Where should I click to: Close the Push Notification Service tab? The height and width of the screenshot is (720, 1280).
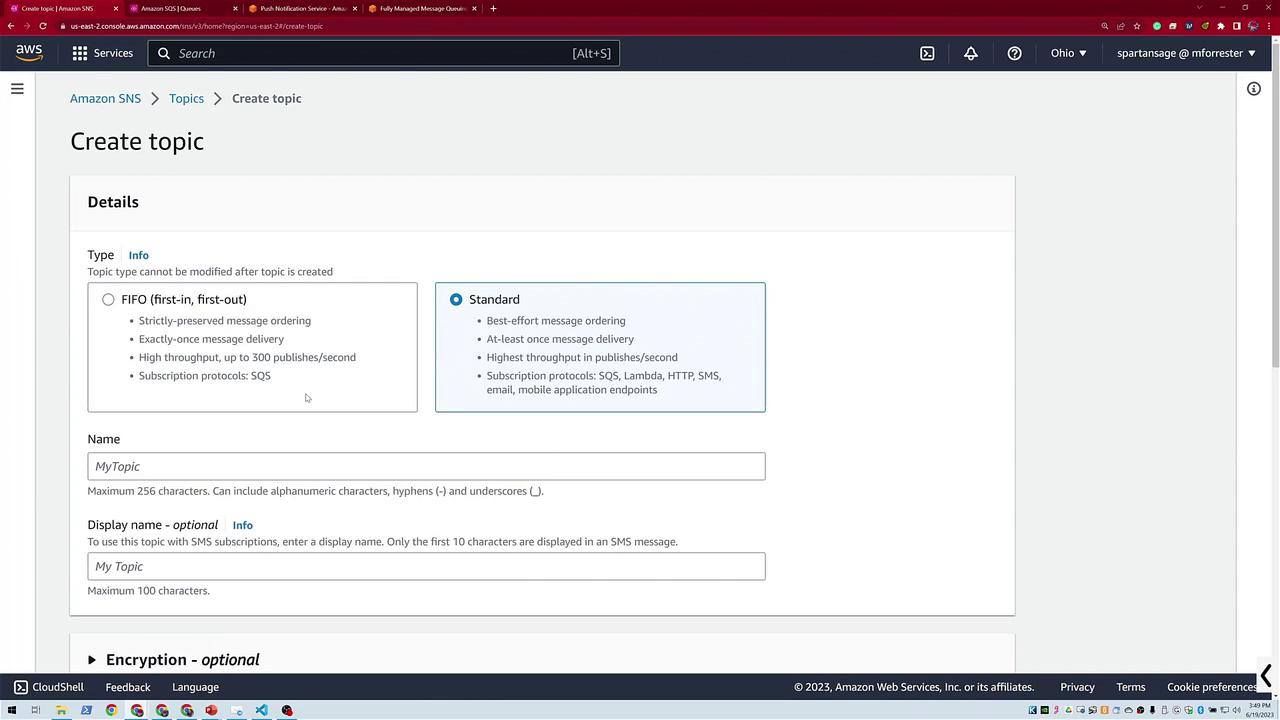pyautogui.click(x=355, y=8)
